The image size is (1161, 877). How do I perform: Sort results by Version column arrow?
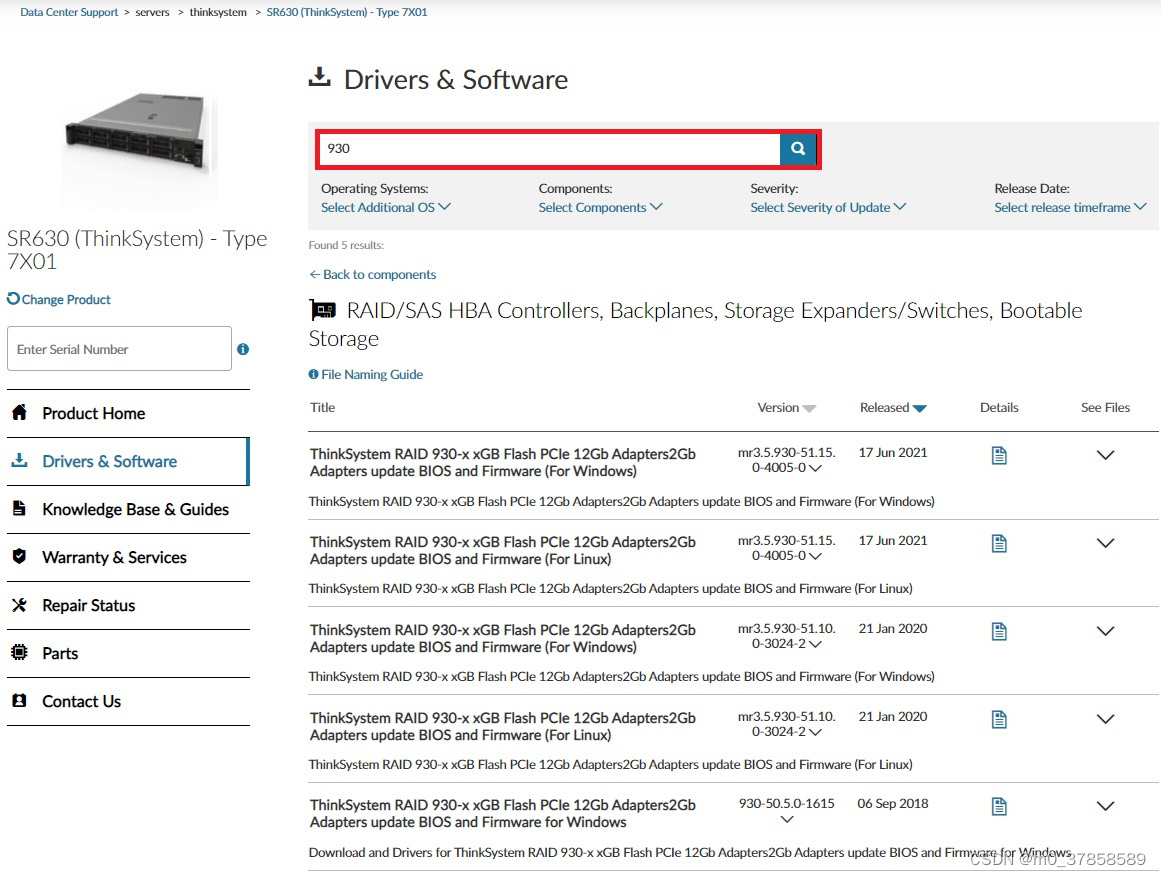point(810,408)
